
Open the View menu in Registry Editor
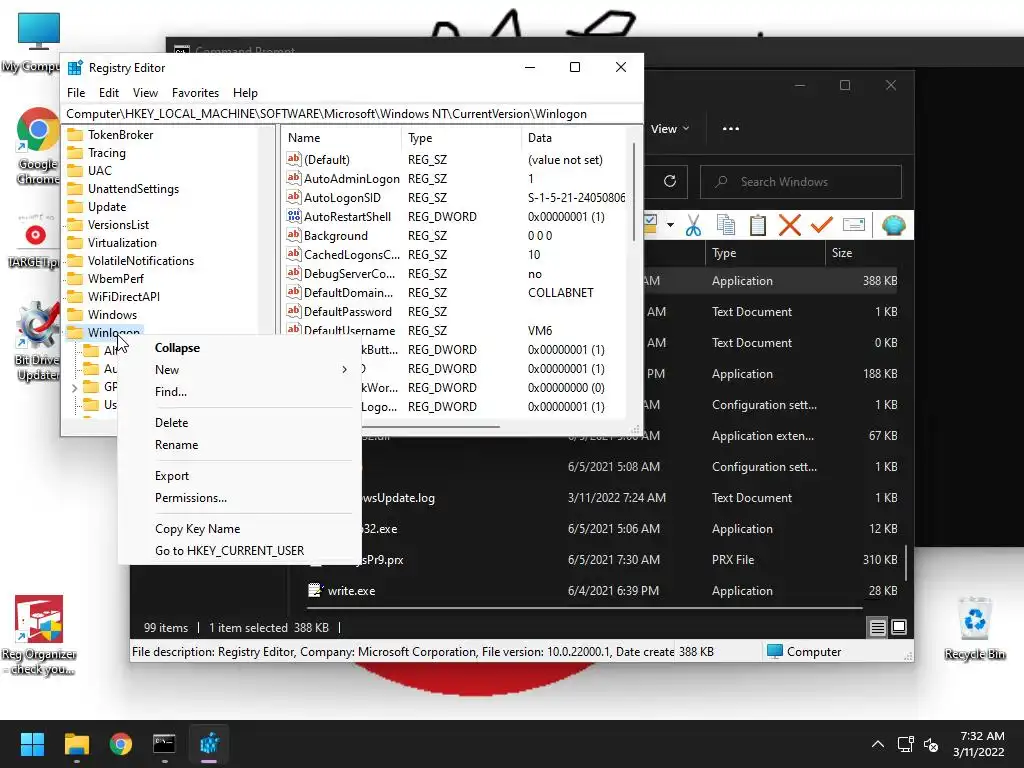(145, 93)
